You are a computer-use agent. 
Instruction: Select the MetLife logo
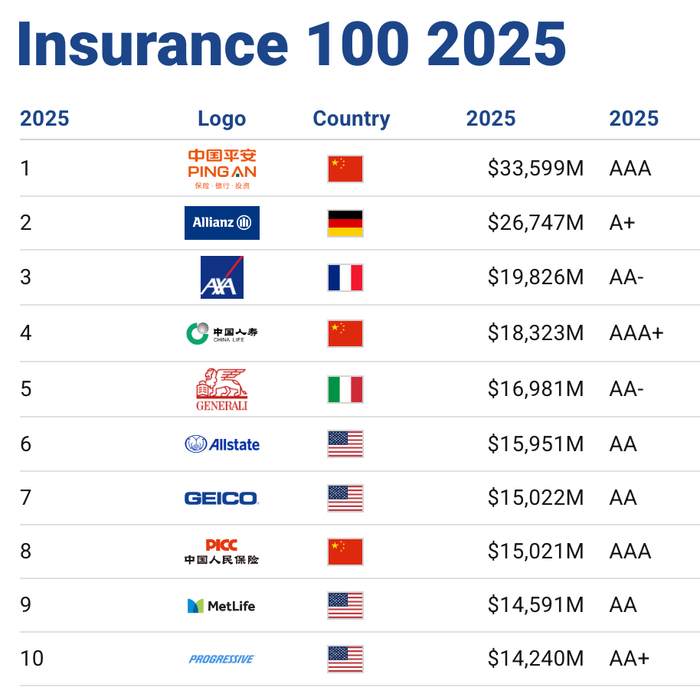(x=221, y=605)
